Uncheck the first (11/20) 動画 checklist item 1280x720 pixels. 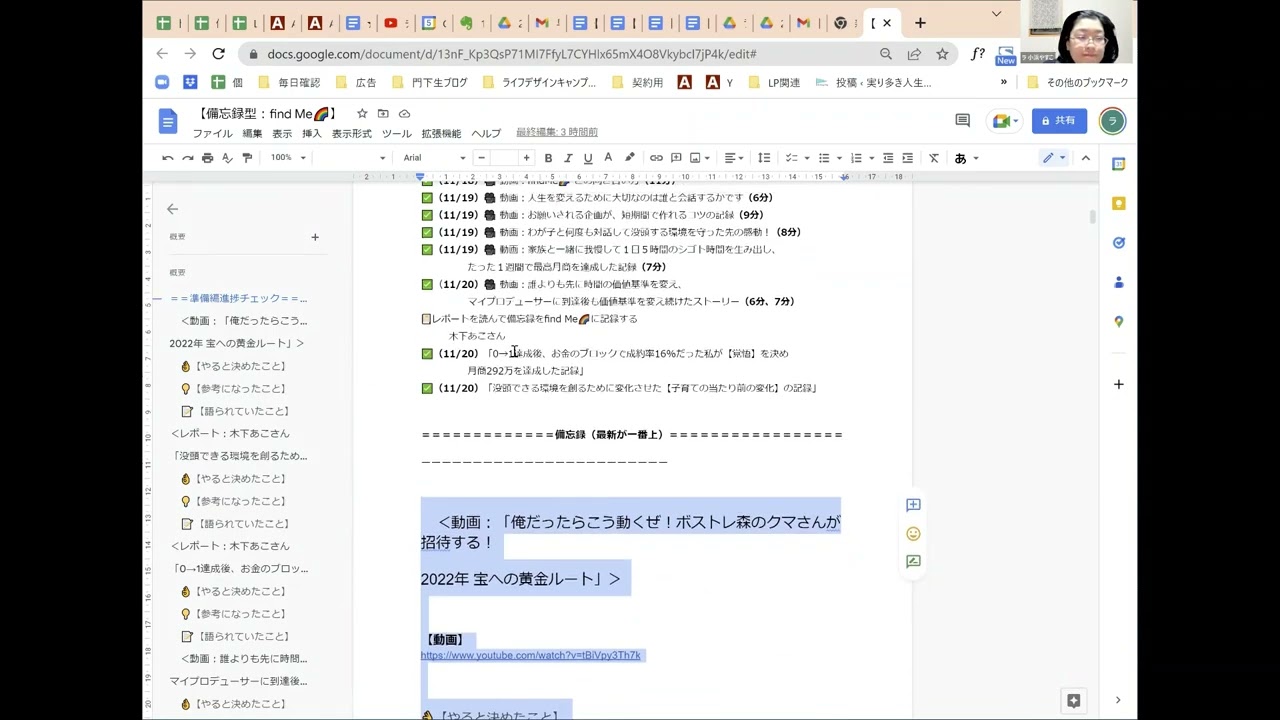coord(427,285)
